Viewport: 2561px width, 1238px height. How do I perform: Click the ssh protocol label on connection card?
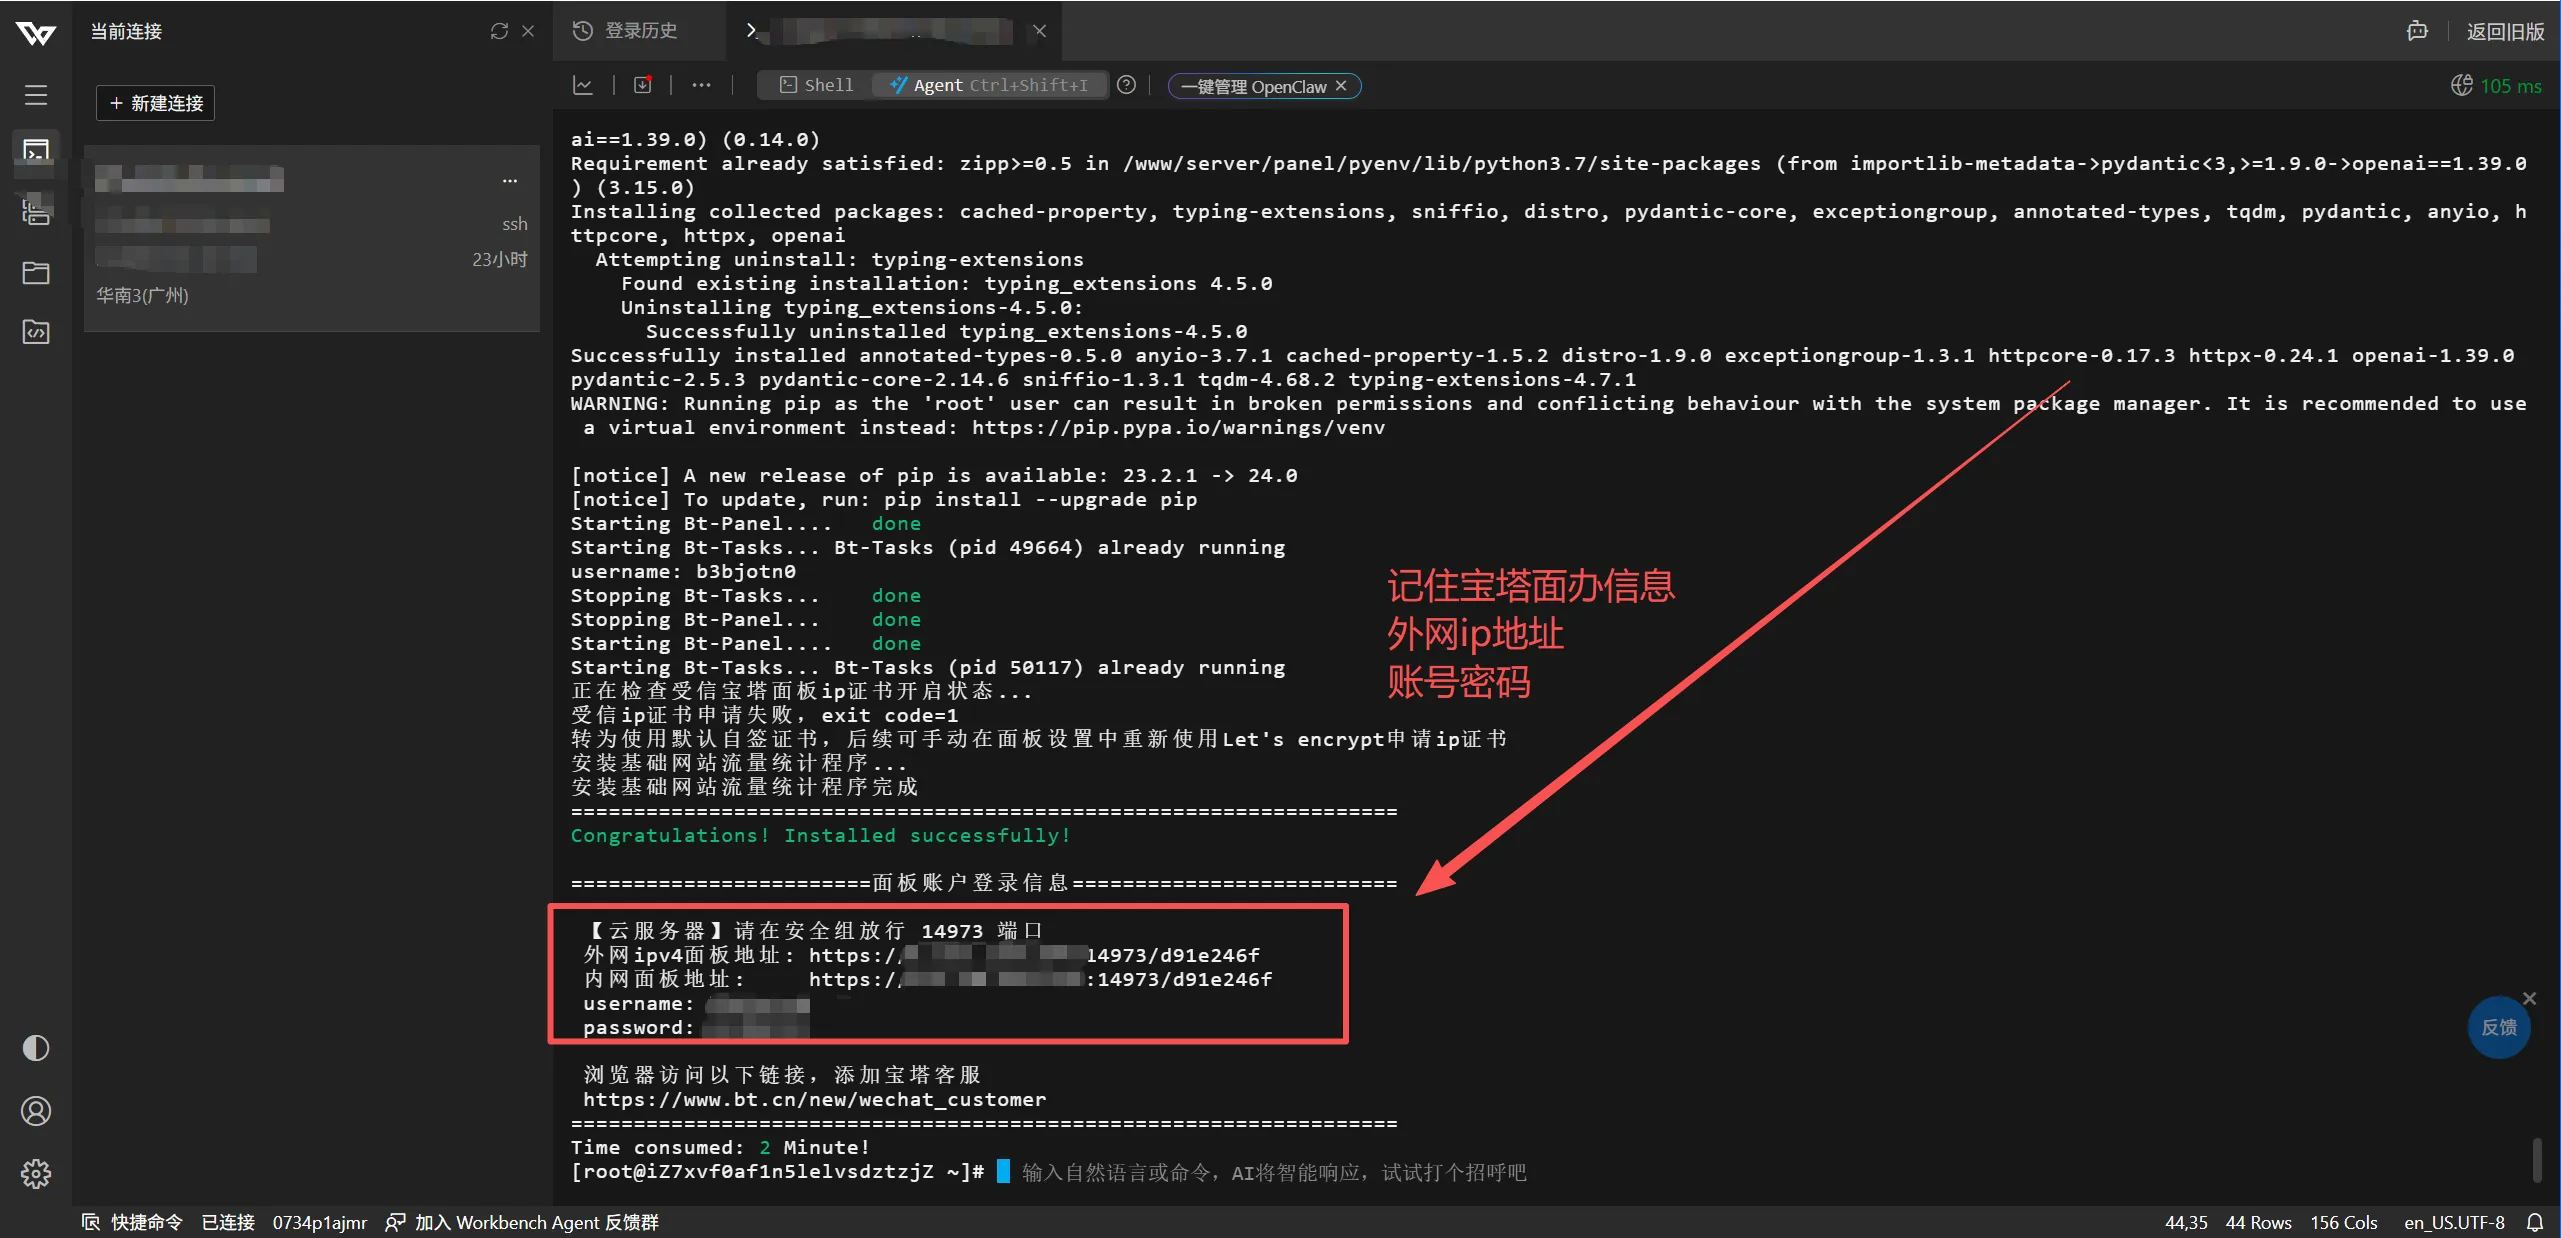pyautogui.click(x=514, y=224)
